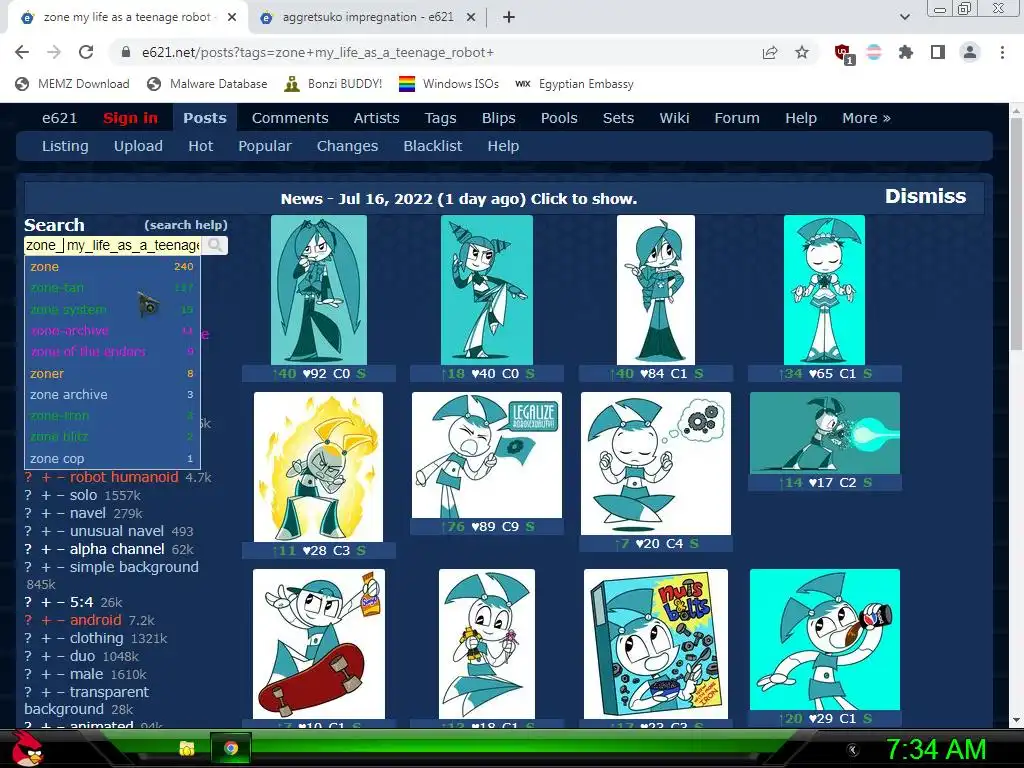The image size is (1024, 768).
Task: Select 'zone archive' autocomplete suggestion
Action: [112, 394]
